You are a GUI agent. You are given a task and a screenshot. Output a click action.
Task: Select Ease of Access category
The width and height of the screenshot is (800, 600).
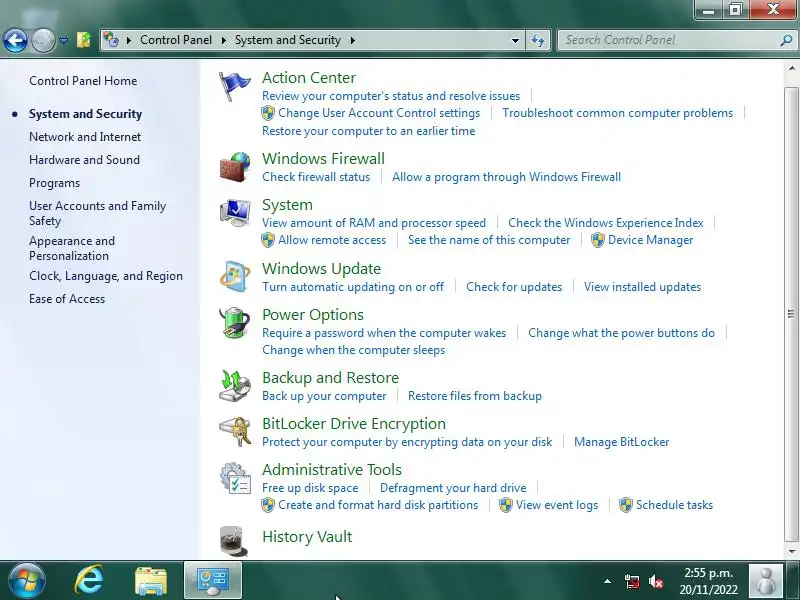coord(67,299)
